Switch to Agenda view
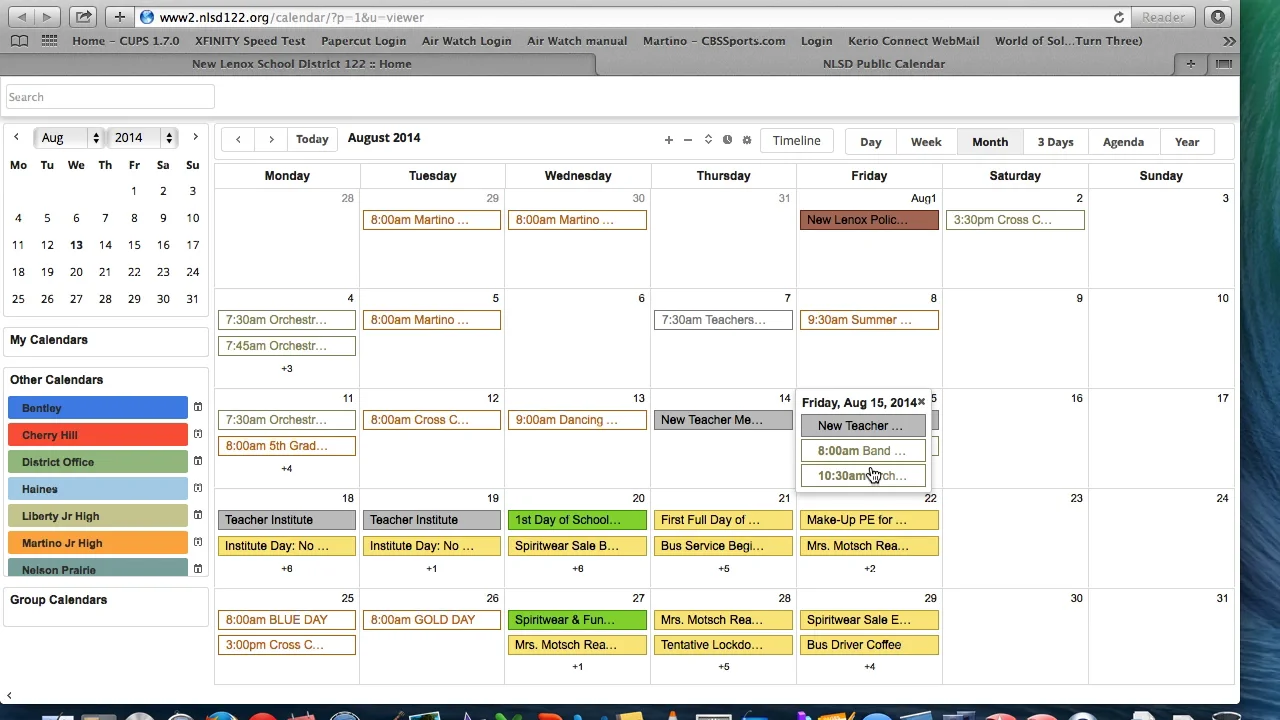Screen dimensions: 1280x720 [1123, 142]
